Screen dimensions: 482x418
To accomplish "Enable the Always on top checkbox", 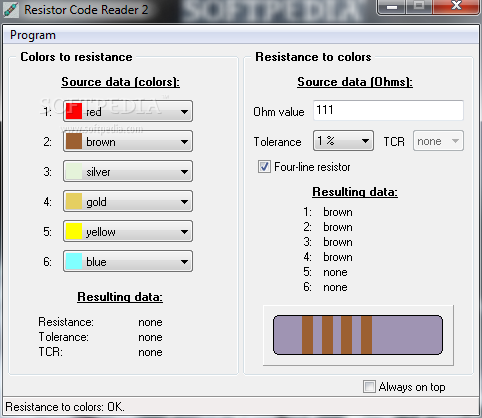I will (x=369, y=387).
